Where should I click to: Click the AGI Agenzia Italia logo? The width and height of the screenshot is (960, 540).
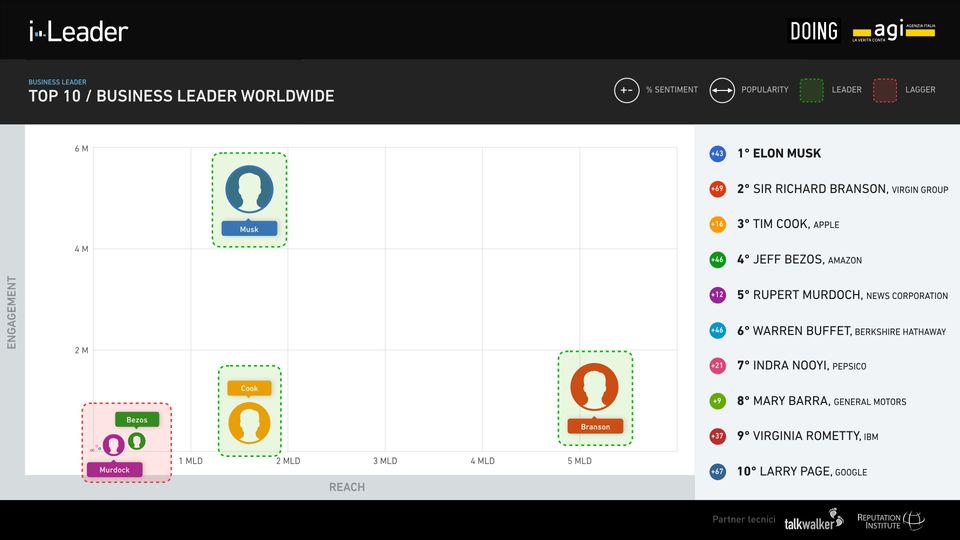coord(893,31)
